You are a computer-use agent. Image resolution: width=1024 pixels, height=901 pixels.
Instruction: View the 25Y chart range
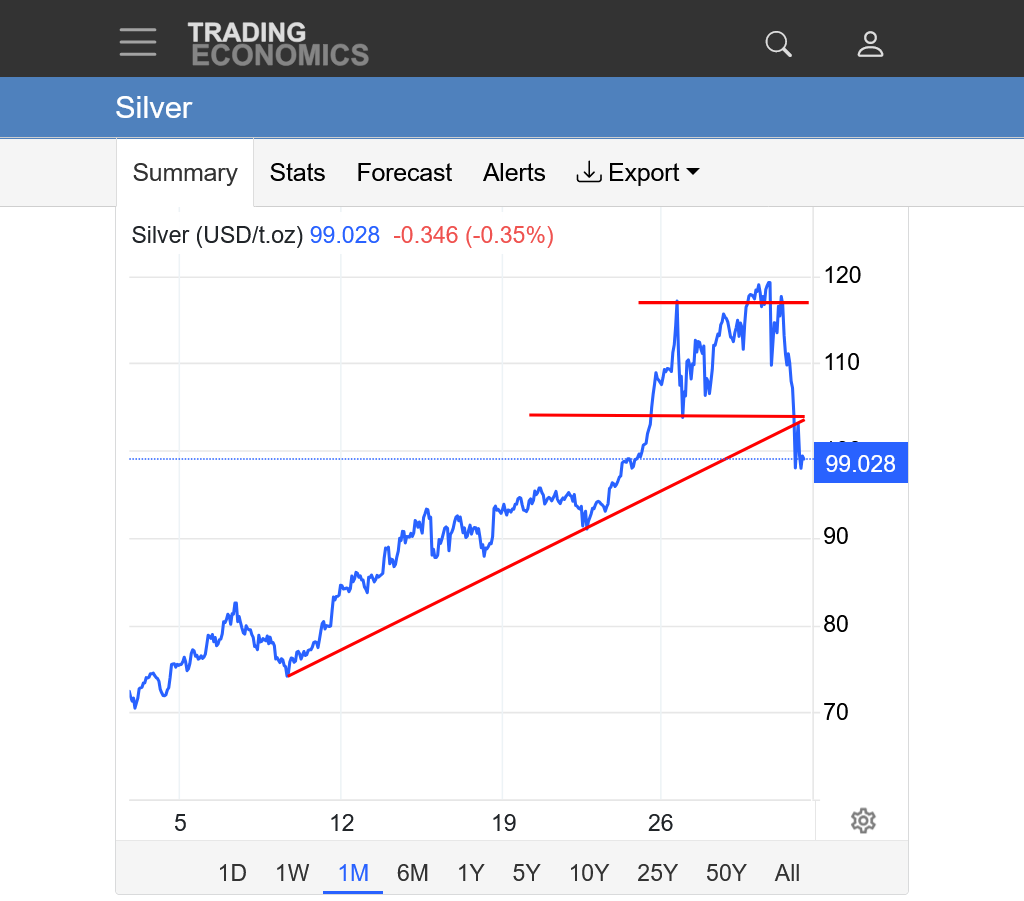pyautogui.click(x=657, y=873)
